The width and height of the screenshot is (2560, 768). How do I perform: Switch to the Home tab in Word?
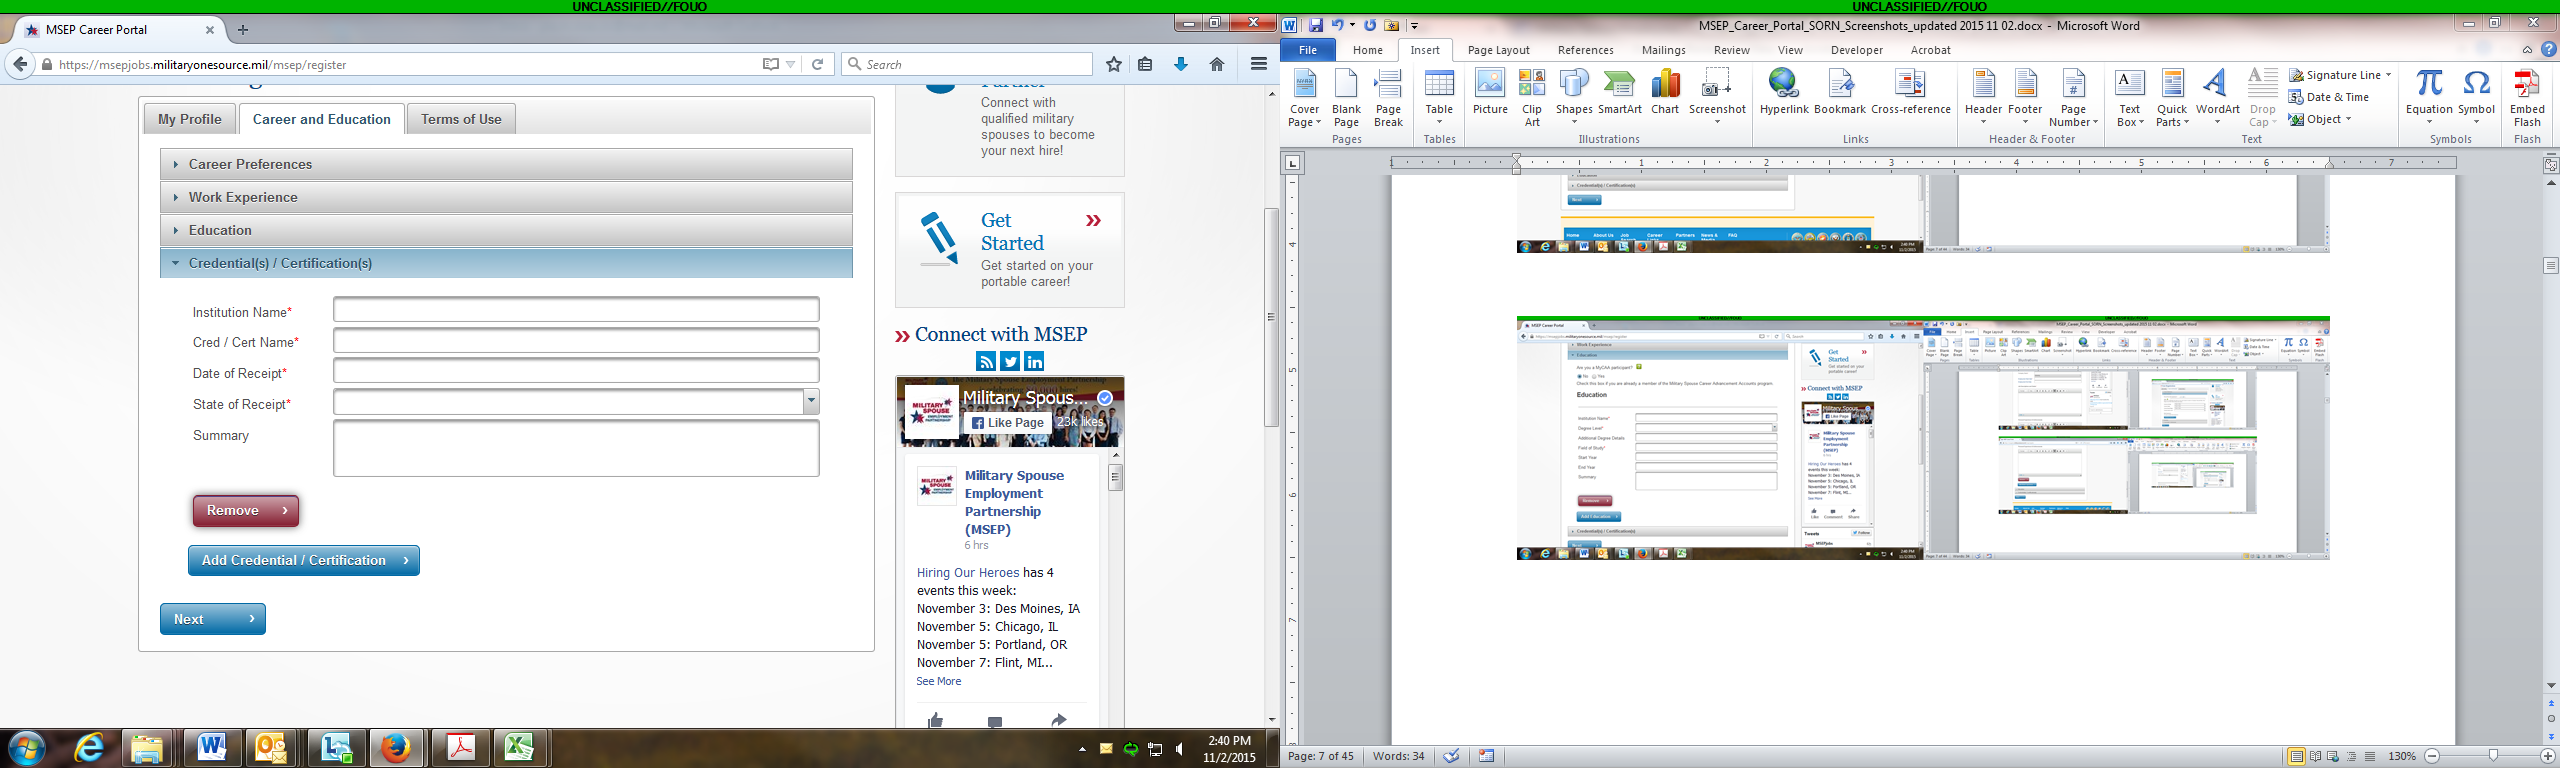click(x=1368, y=50)
